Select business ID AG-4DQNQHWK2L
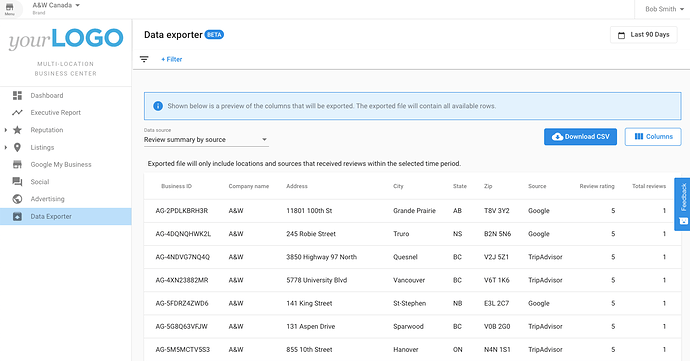The height and width of the screenshot is (361, 690). pyautogui.click(x=183, y=234)
